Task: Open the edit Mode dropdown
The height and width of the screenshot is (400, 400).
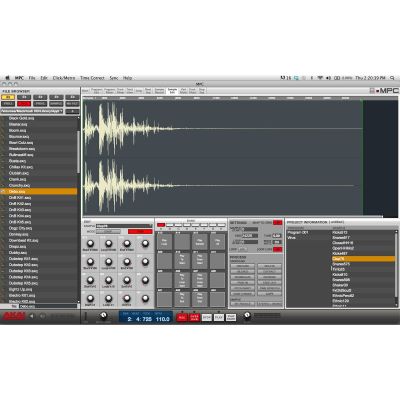Action: 108,231
